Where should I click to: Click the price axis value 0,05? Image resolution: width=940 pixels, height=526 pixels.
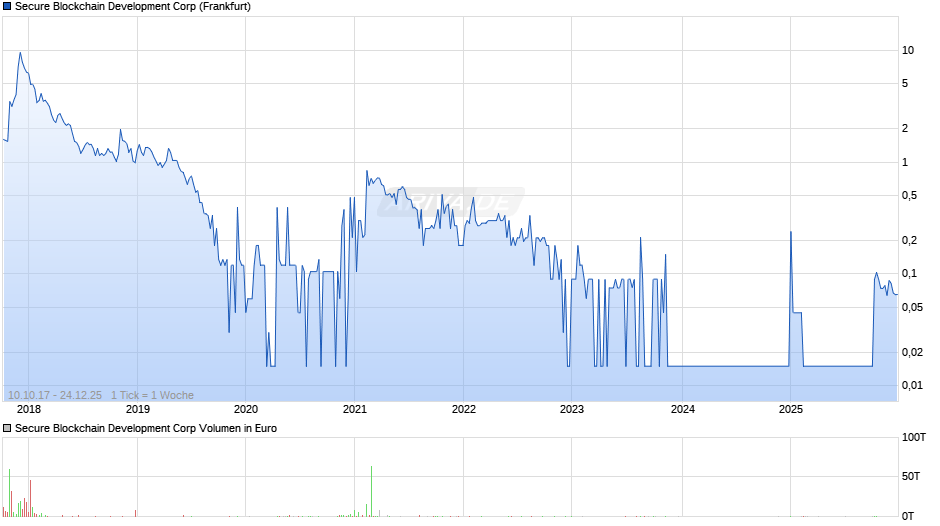point(912,308)
